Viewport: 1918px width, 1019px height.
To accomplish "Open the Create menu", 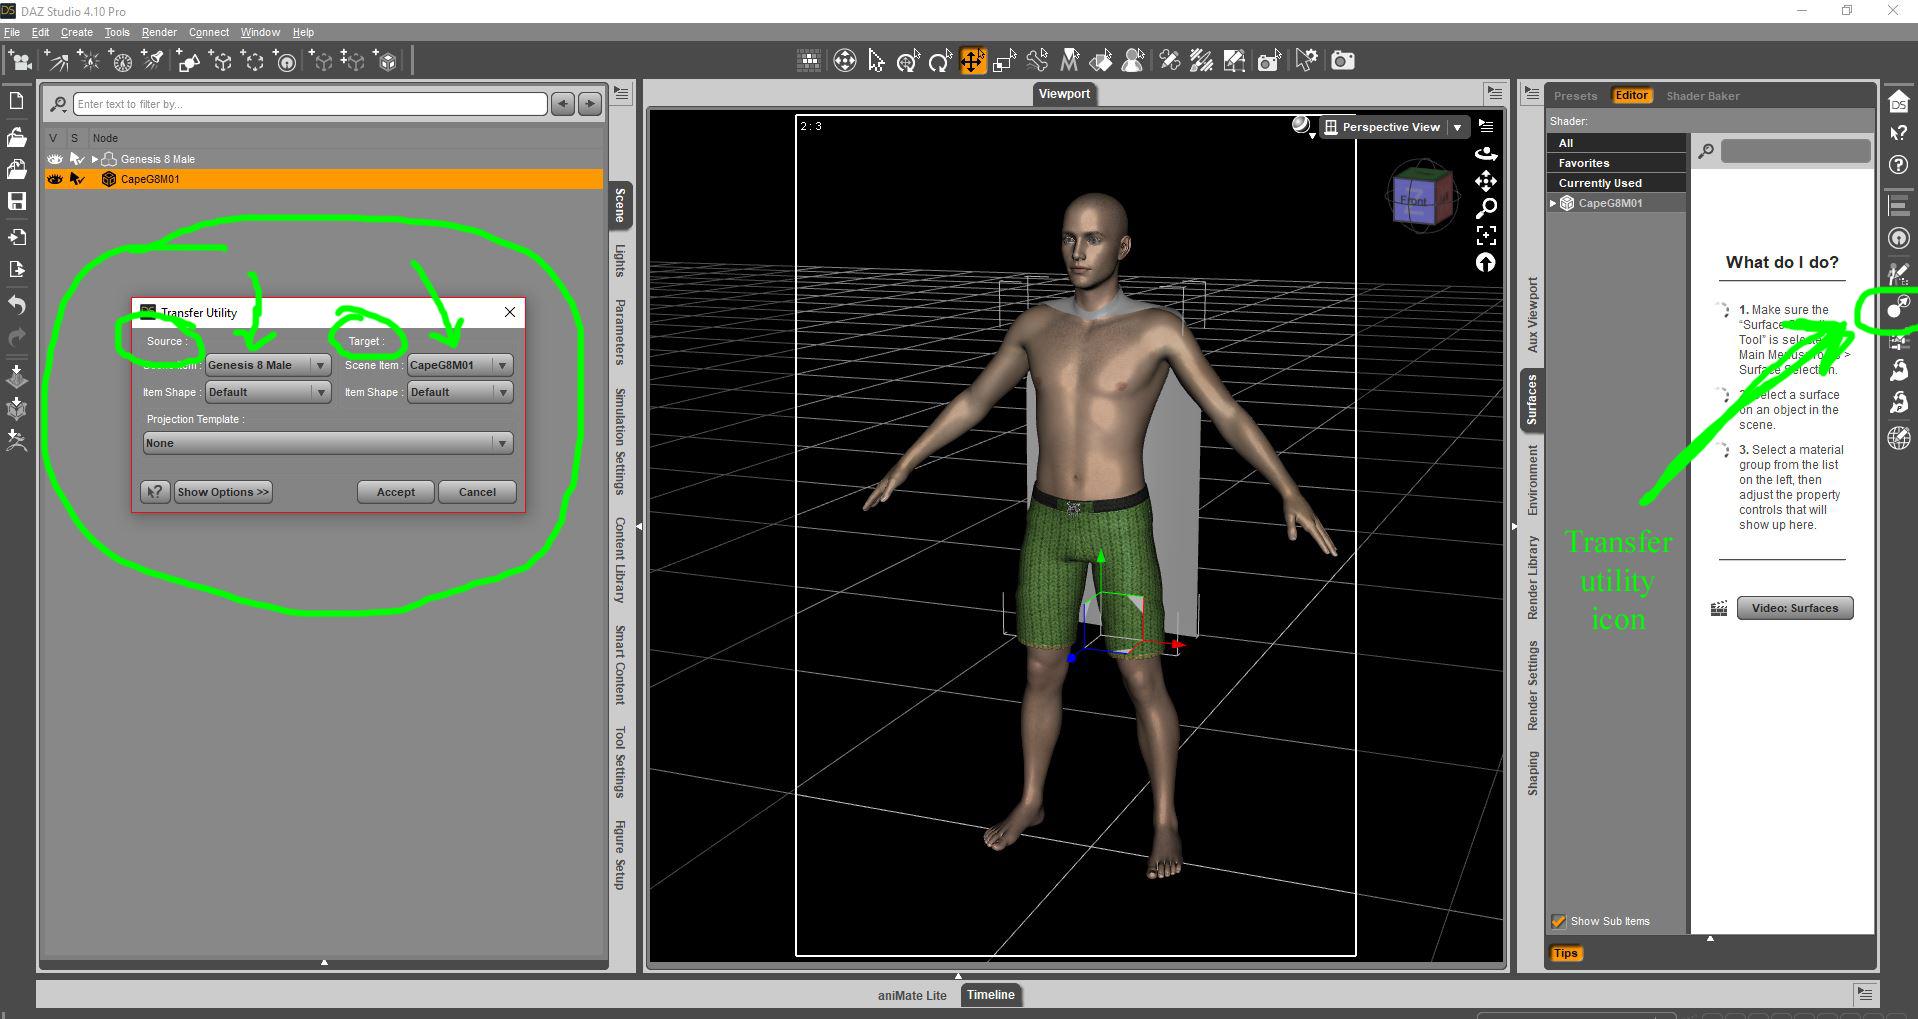I will point(77,32).
